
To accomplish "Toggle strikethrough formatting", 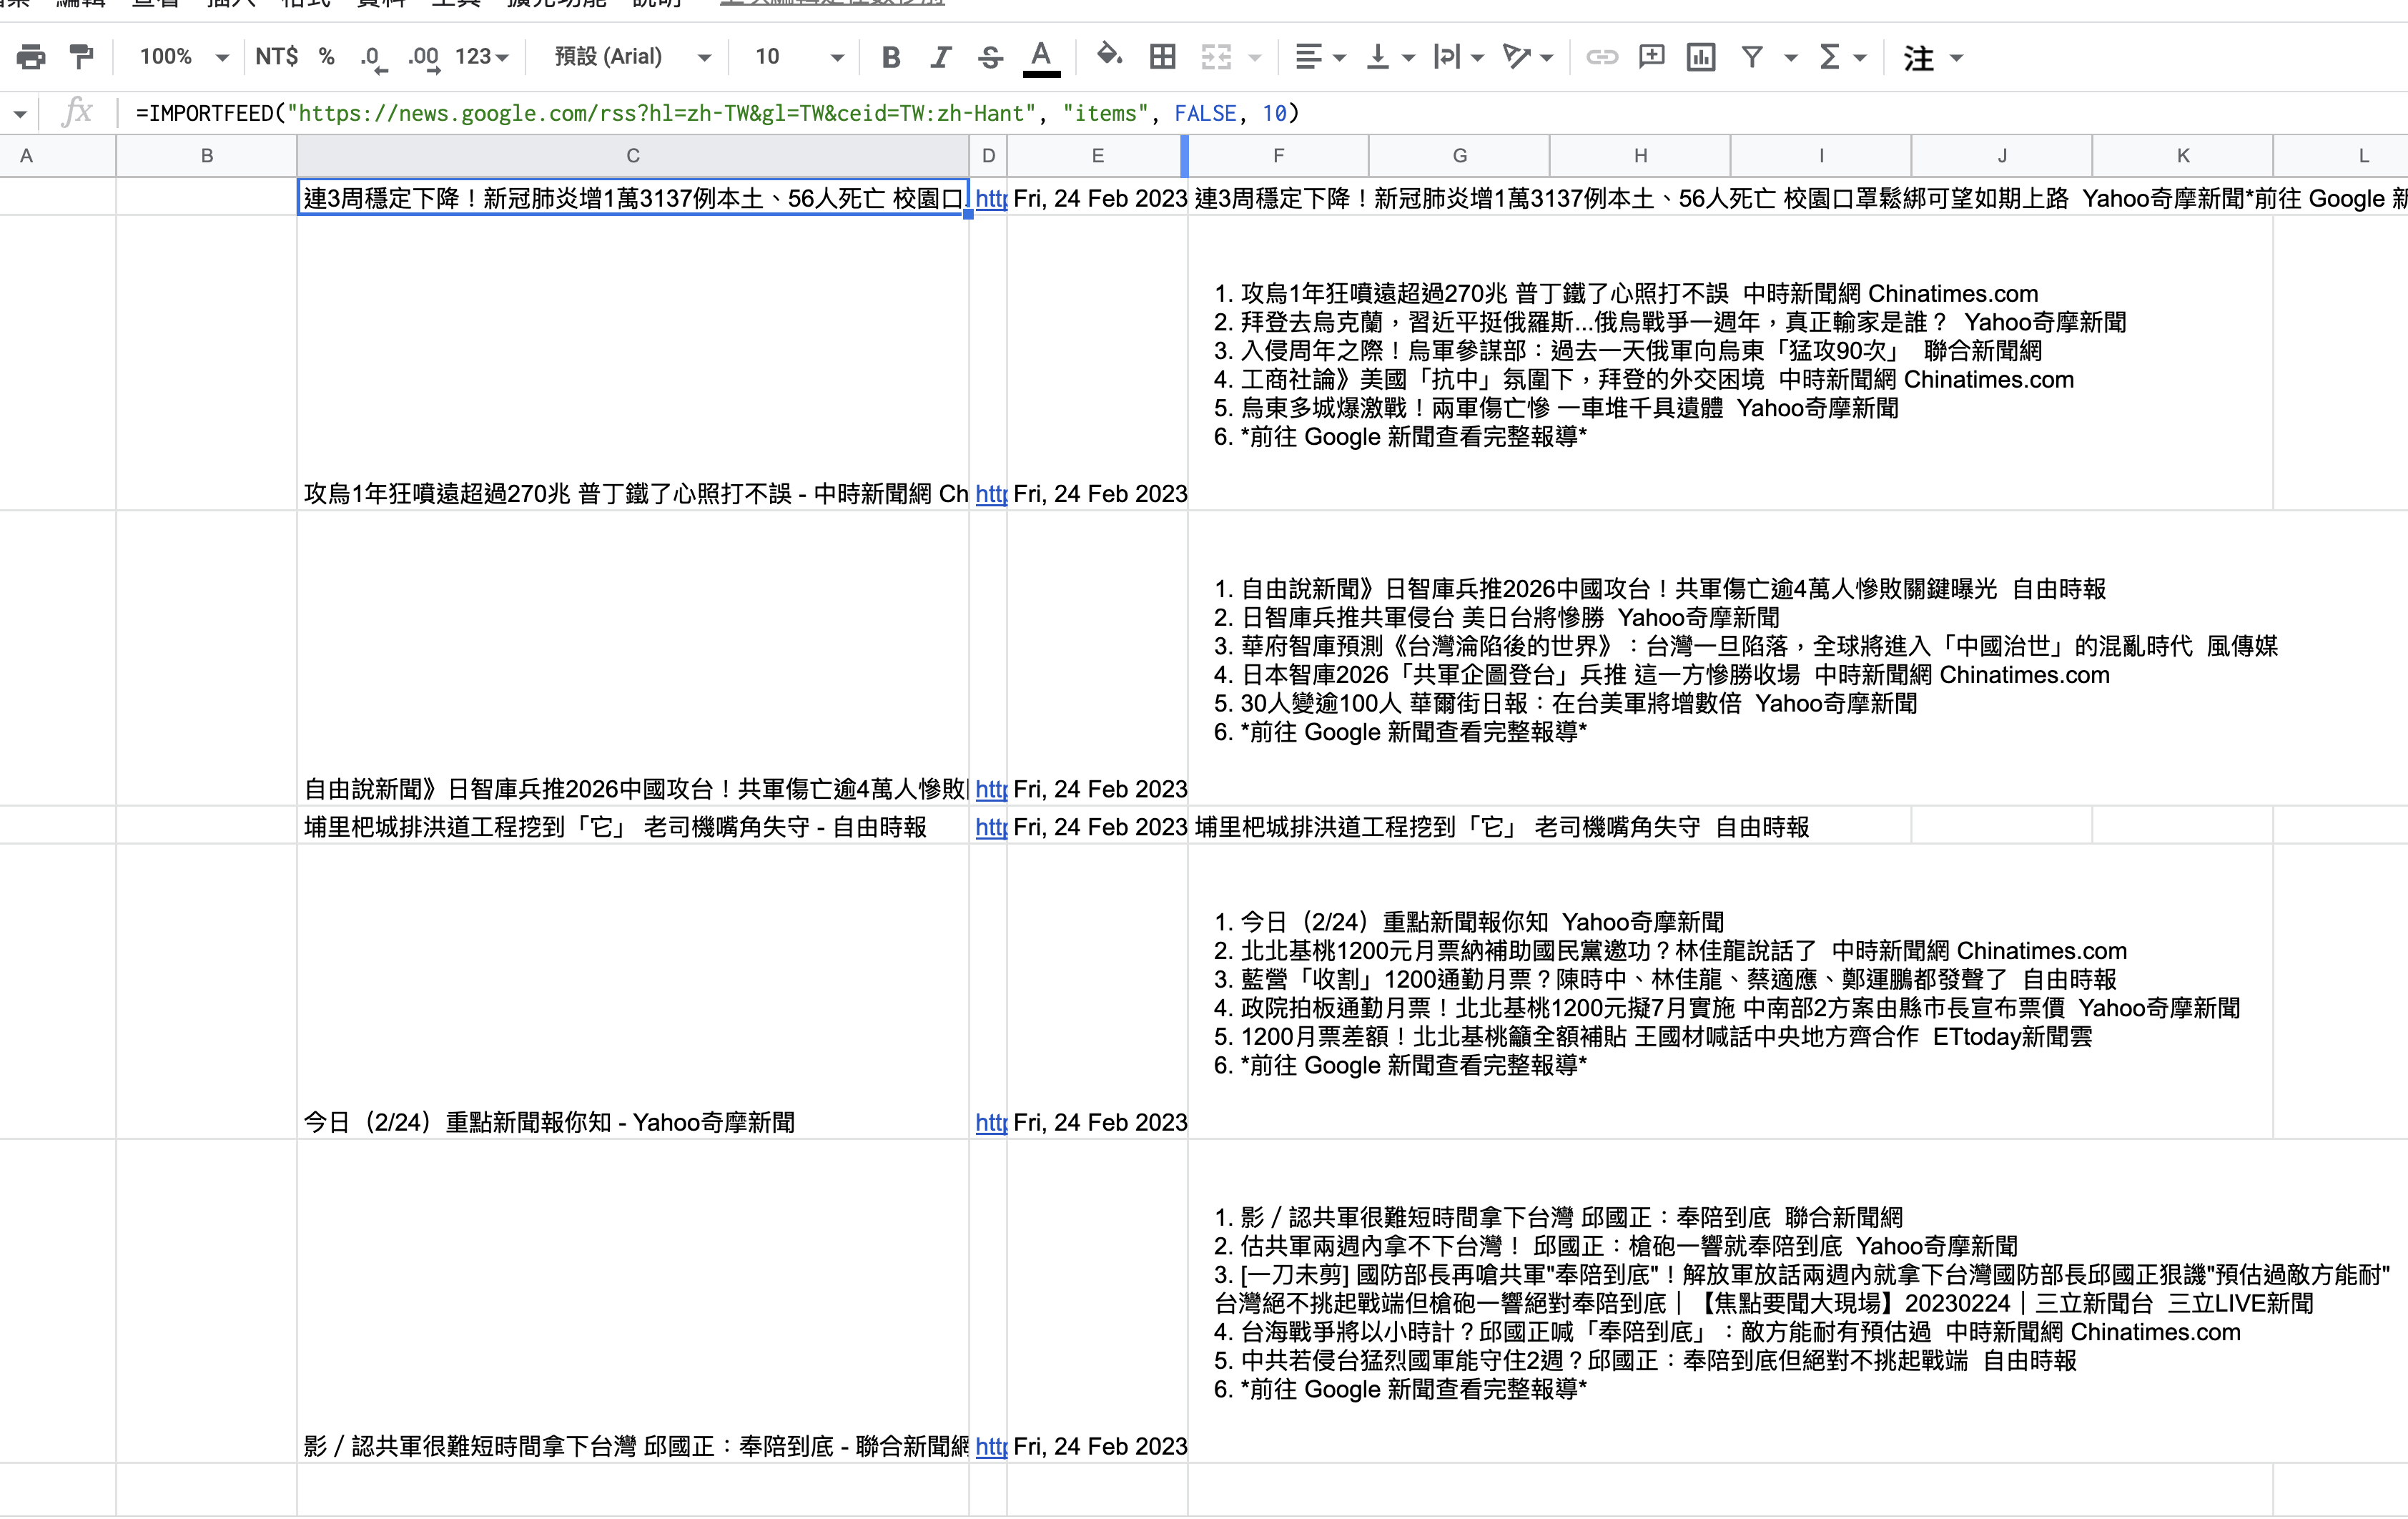I will [990, 57].
